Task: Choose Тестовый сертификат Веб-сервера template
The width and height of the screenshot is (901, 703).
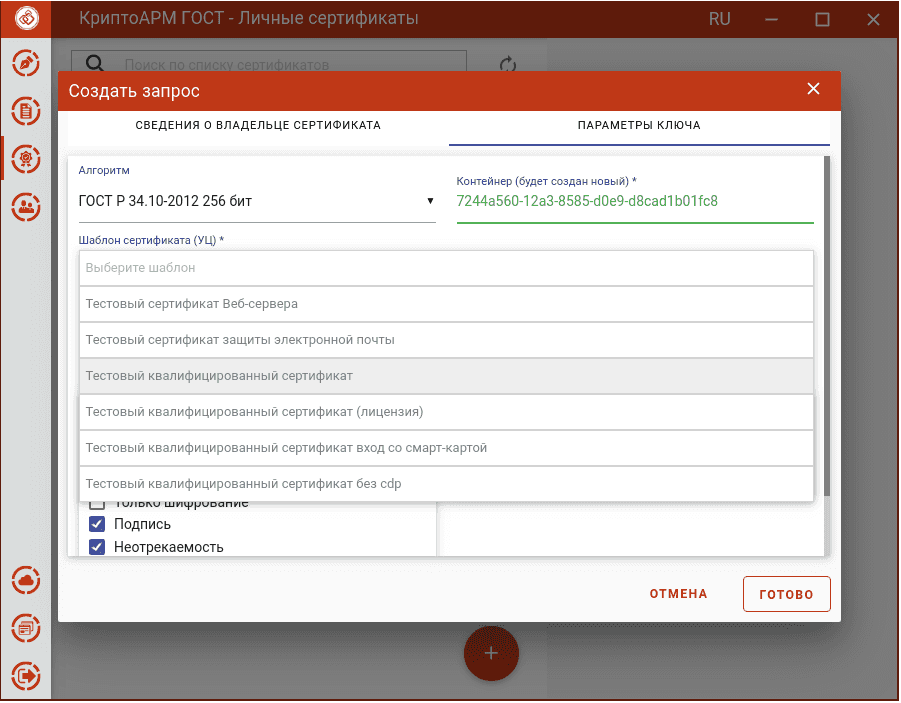Action: coord(446,304)
